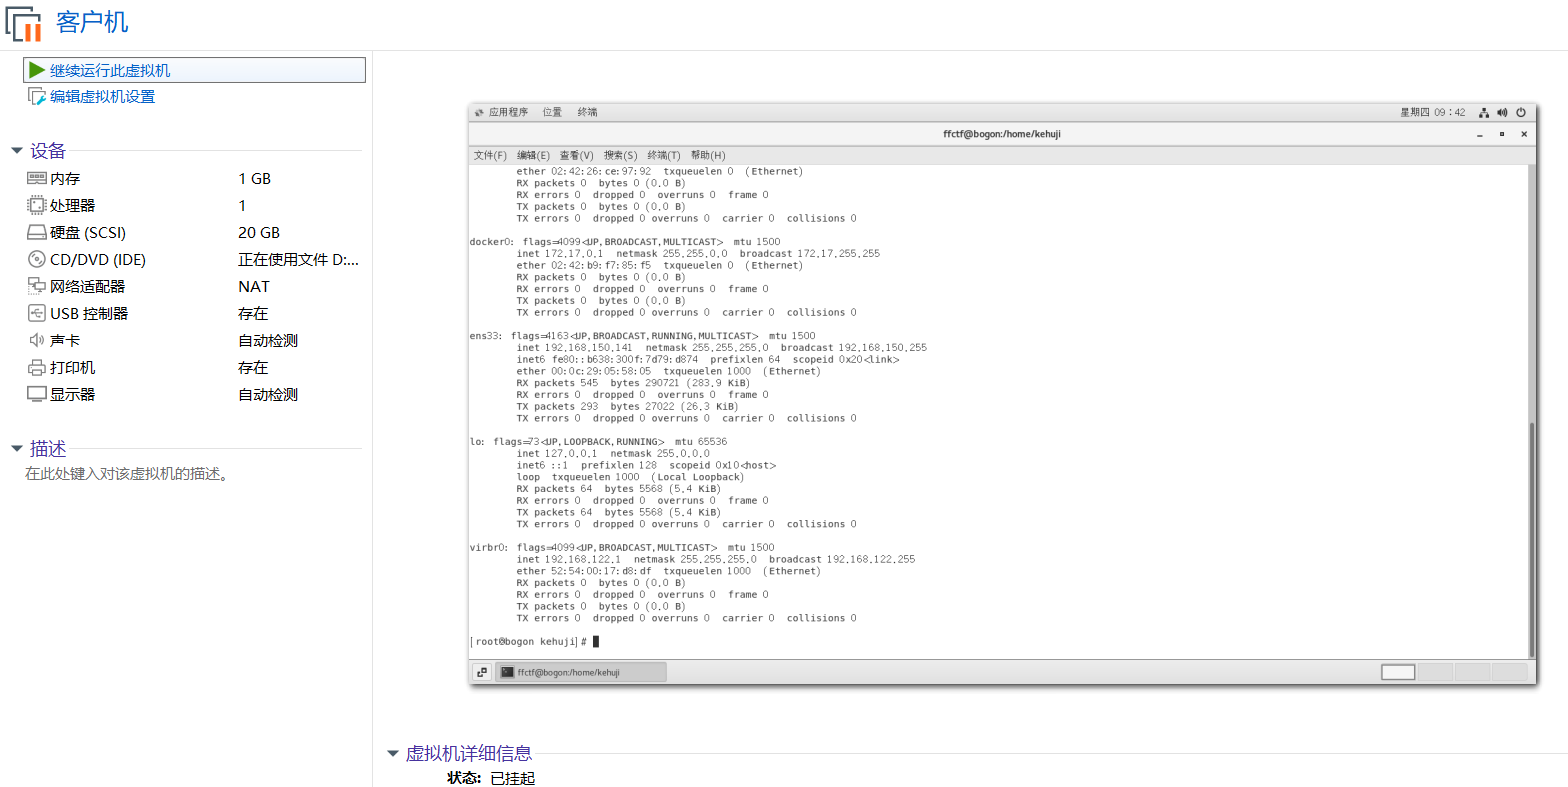Click the NAT network value

click(x=254, y=286)
